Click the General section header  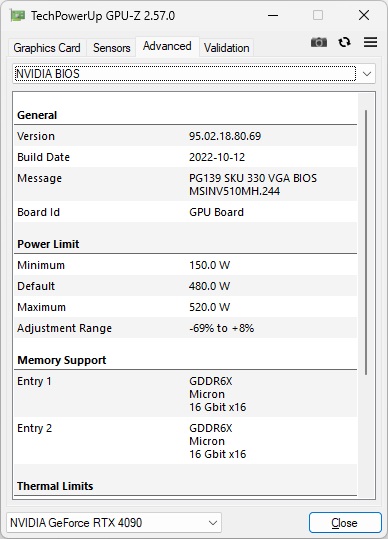[x=37, y=115]
